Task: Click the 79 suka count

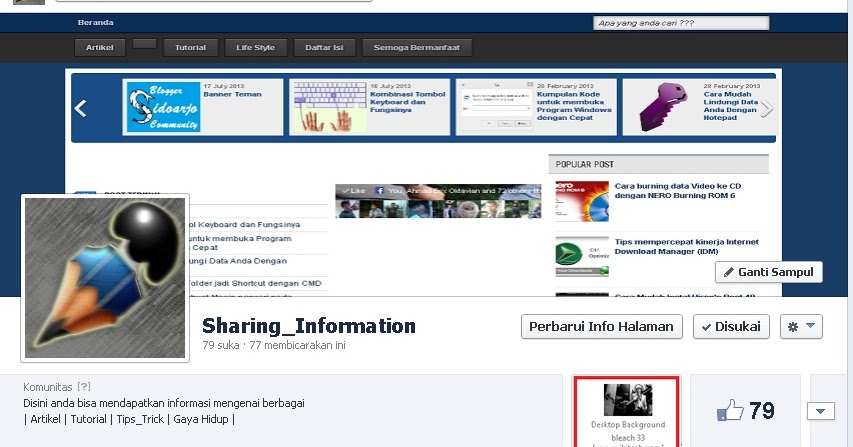Action: coord(220,345)
